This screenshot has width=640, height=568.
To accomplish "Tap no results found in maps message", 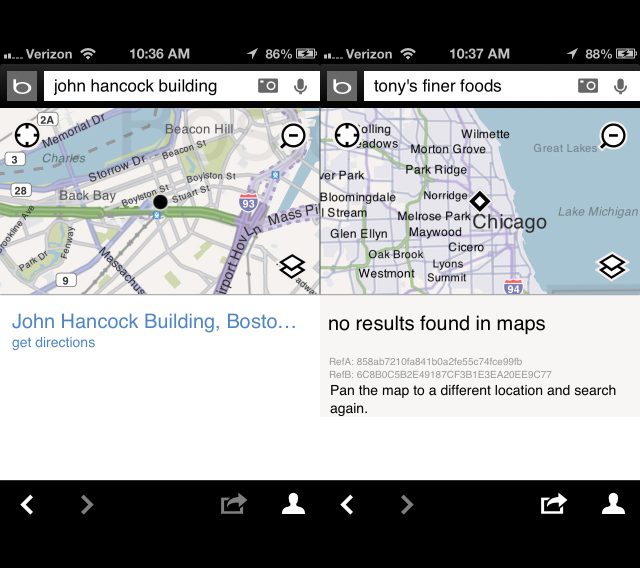I will (x=437, y=324).
